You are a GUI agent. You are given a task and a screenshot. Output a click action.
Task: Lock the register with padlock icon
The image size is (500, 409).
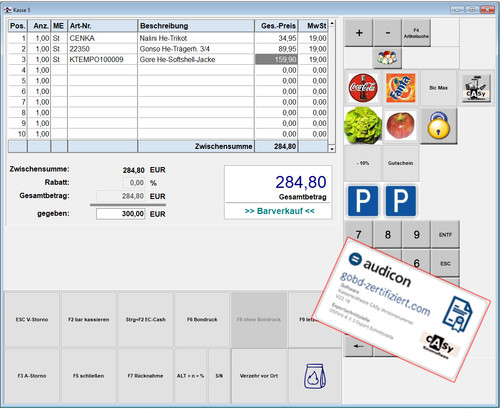[438, 126]
